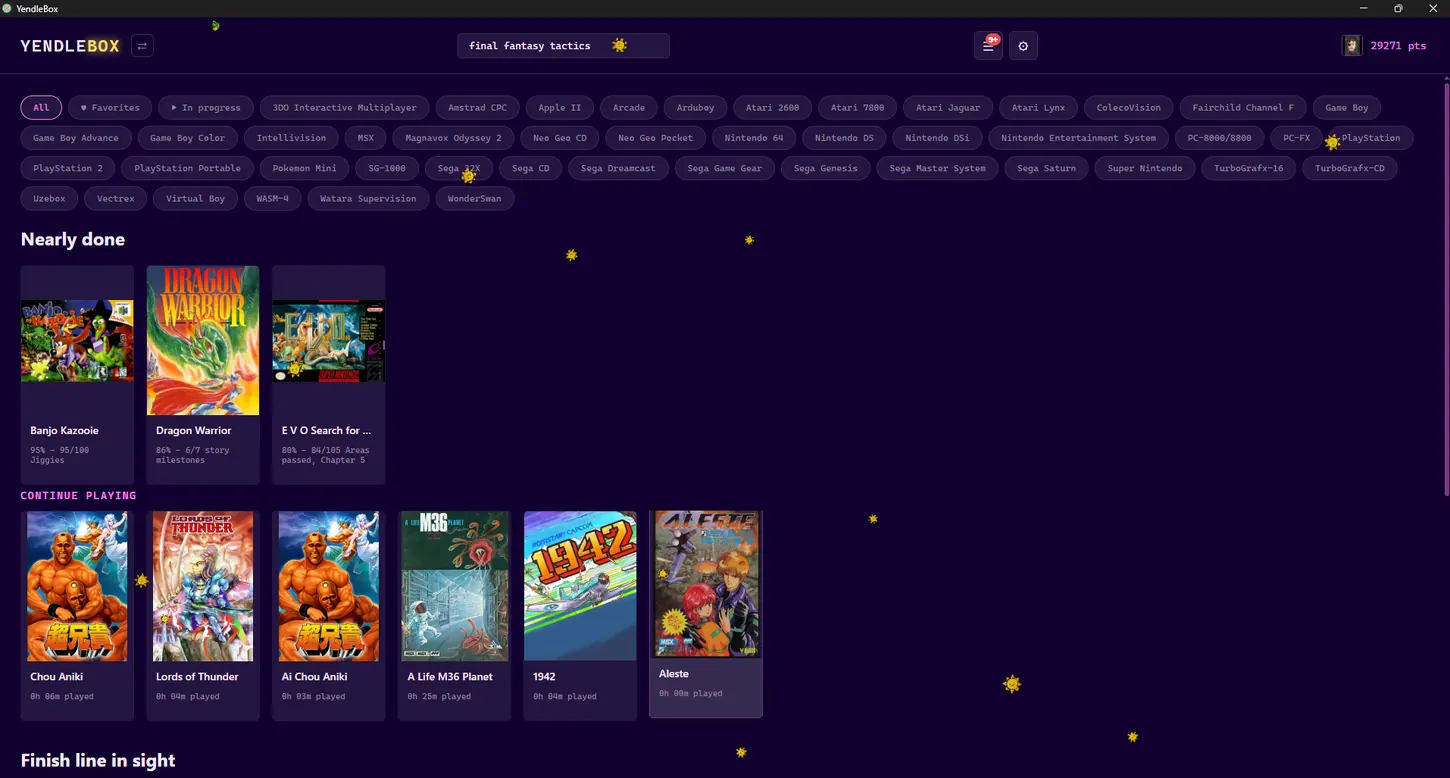Filter by 3DO Interactive Multiplayer
Image resolution: width=1450 pixels, height=778 pixels.
pos(345,108)
